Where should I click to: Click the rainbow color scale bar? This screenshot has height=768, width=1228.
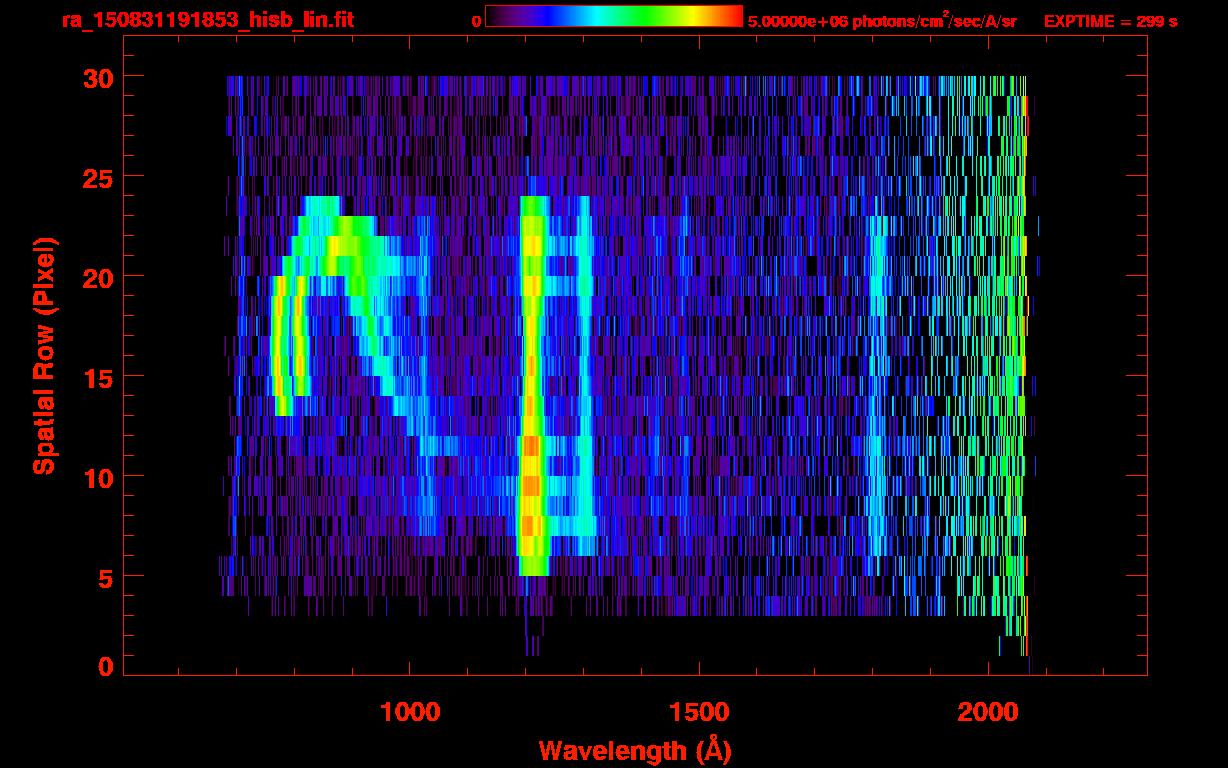tap(614, 17)
